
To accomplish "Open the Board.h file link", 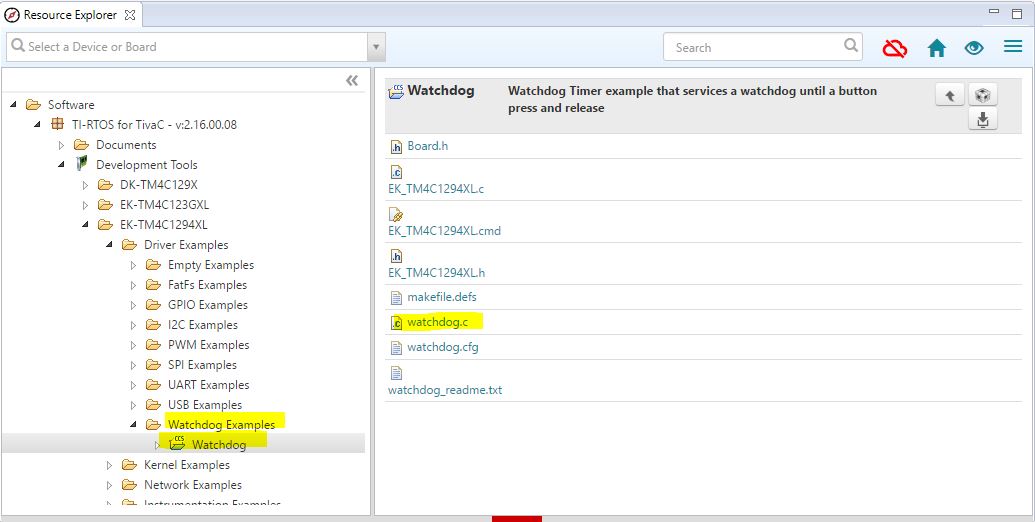I will [x=428, y=146].
